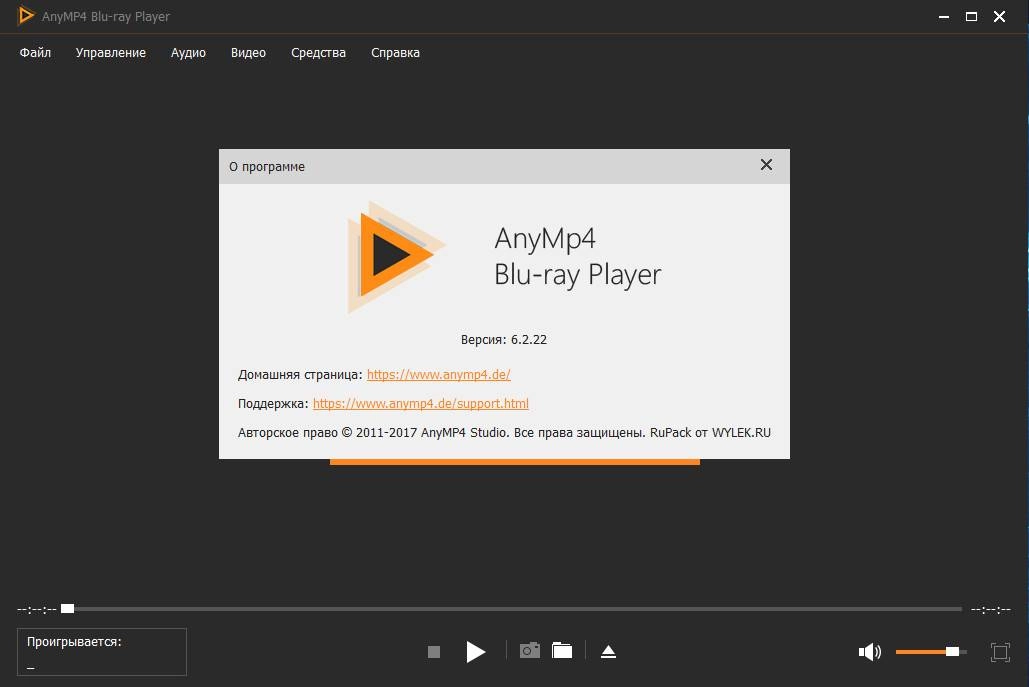Click the volume slider handle
This screenshot has width=1029, height=687.
click(952, 652)
